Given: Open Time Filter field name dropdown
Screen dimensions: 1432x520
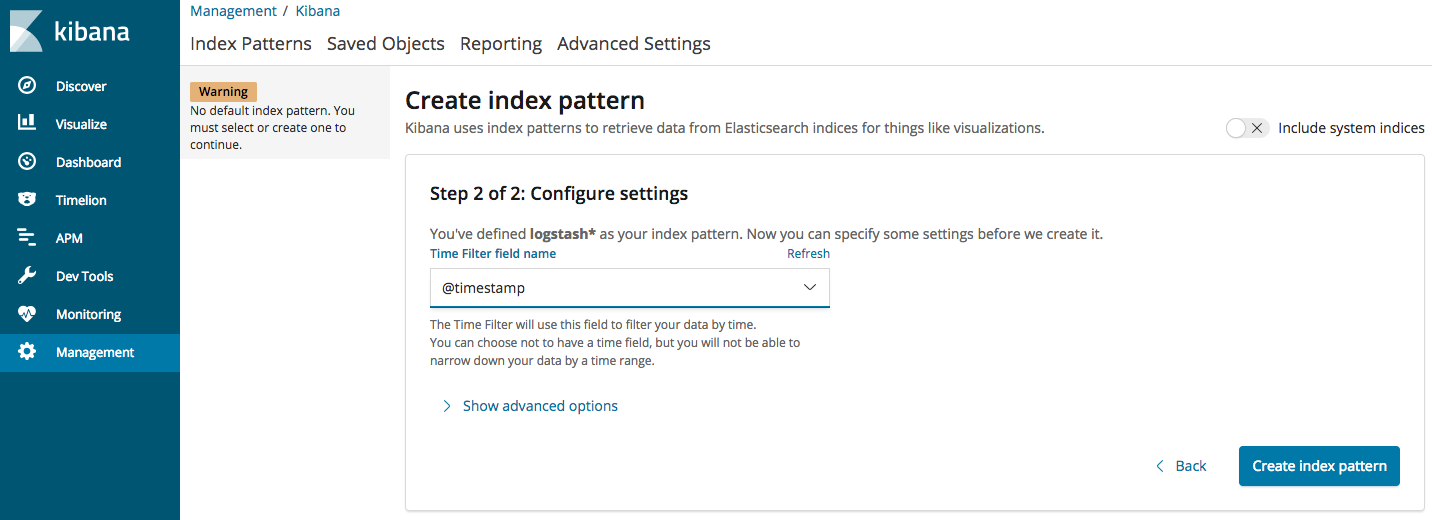Looking at the screenshot, I should (630, 288).
